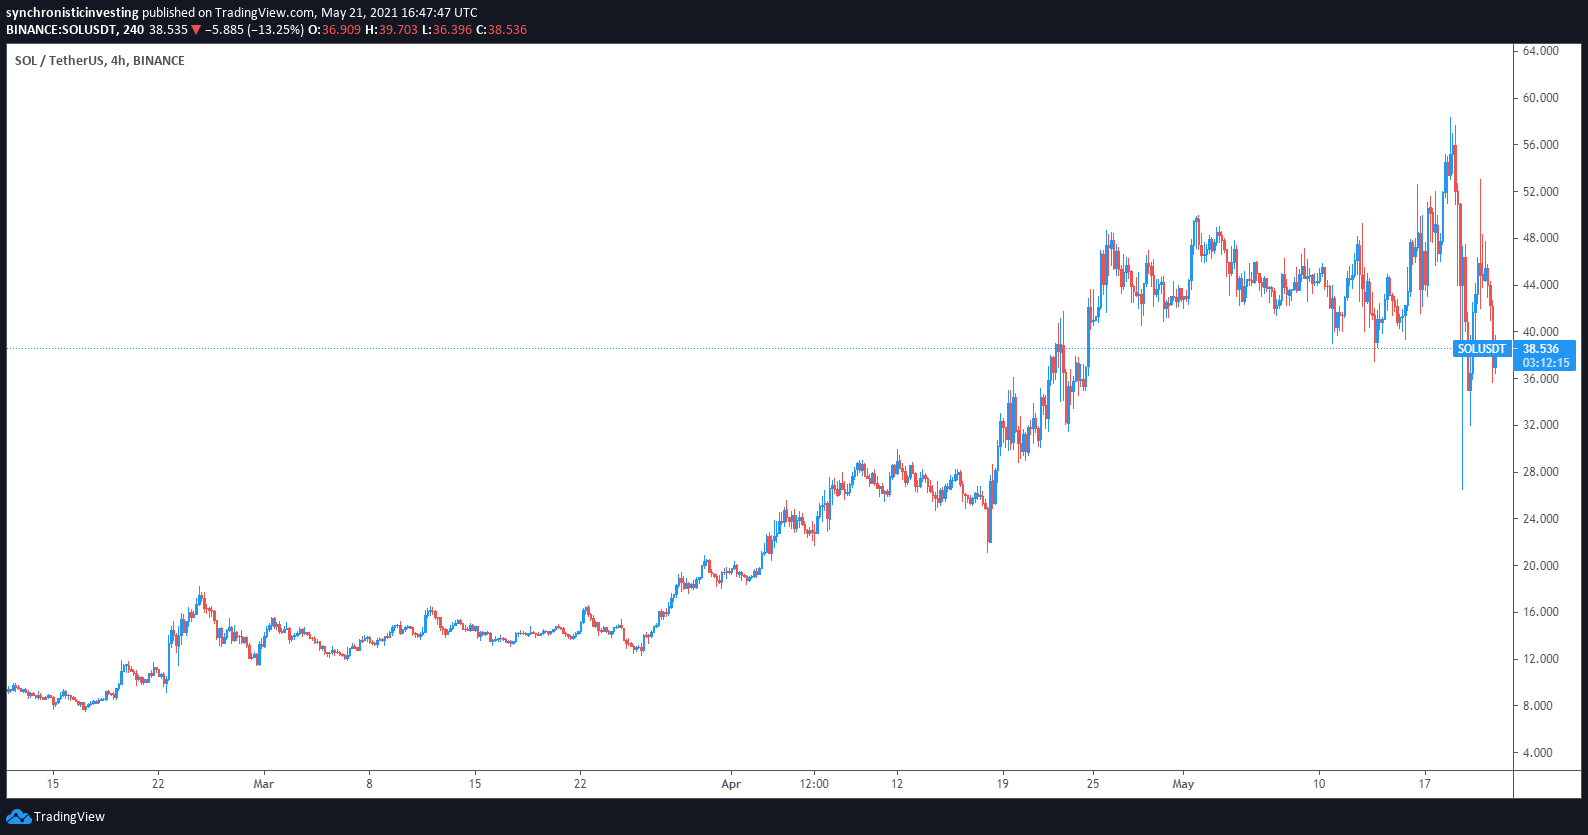Select the SOLUSDT price label tag
The height and width of the screenshot is (835, 1588).
coord(1481,349)
